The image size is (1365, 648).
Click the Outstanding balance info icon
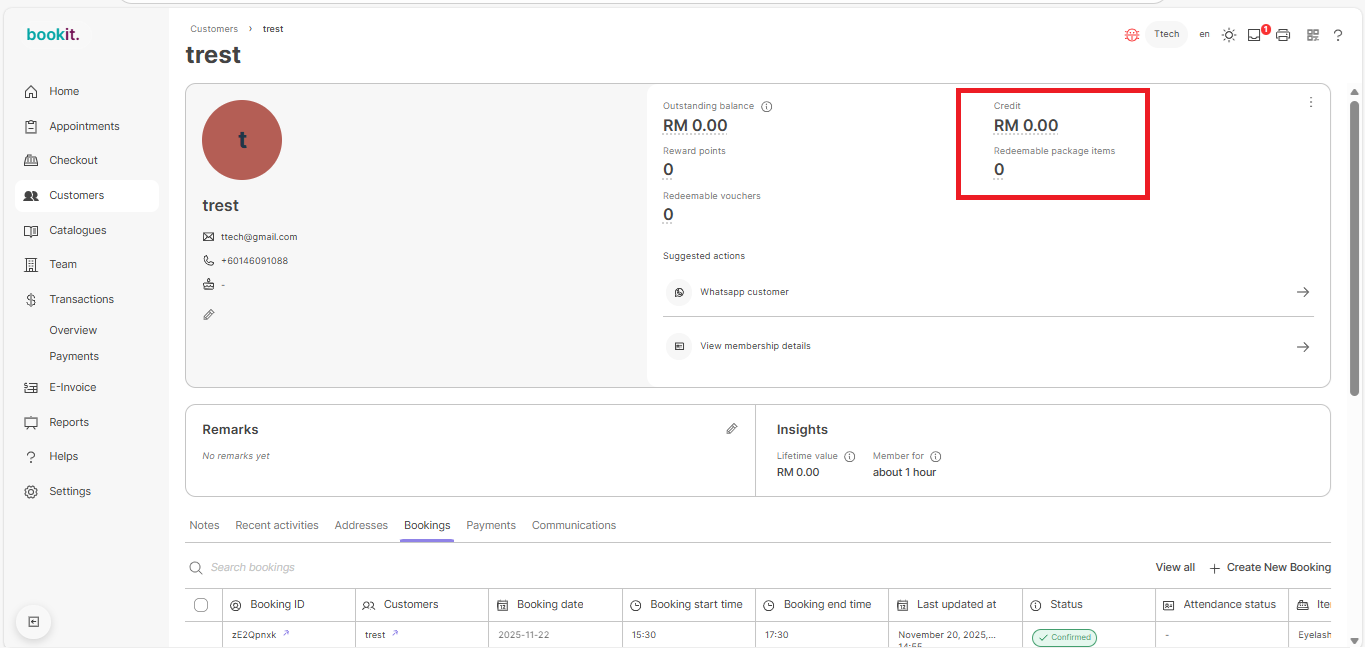coord(767,107)
